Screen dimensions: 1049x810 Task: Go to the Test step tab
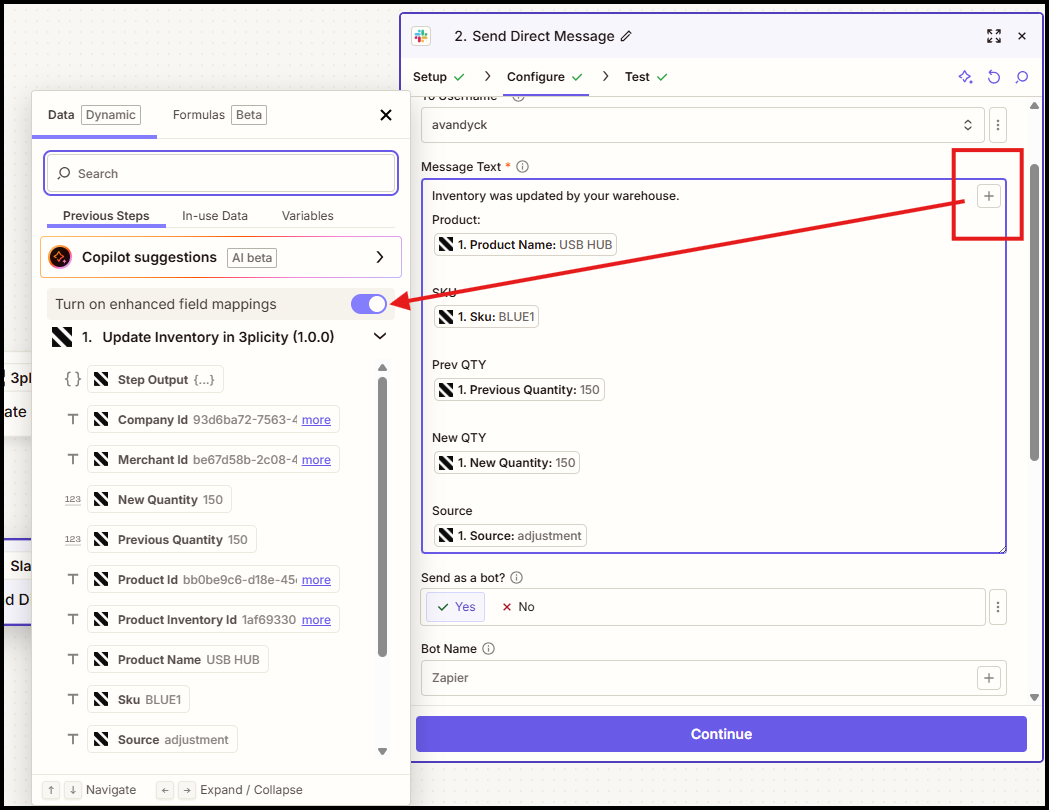646,77
